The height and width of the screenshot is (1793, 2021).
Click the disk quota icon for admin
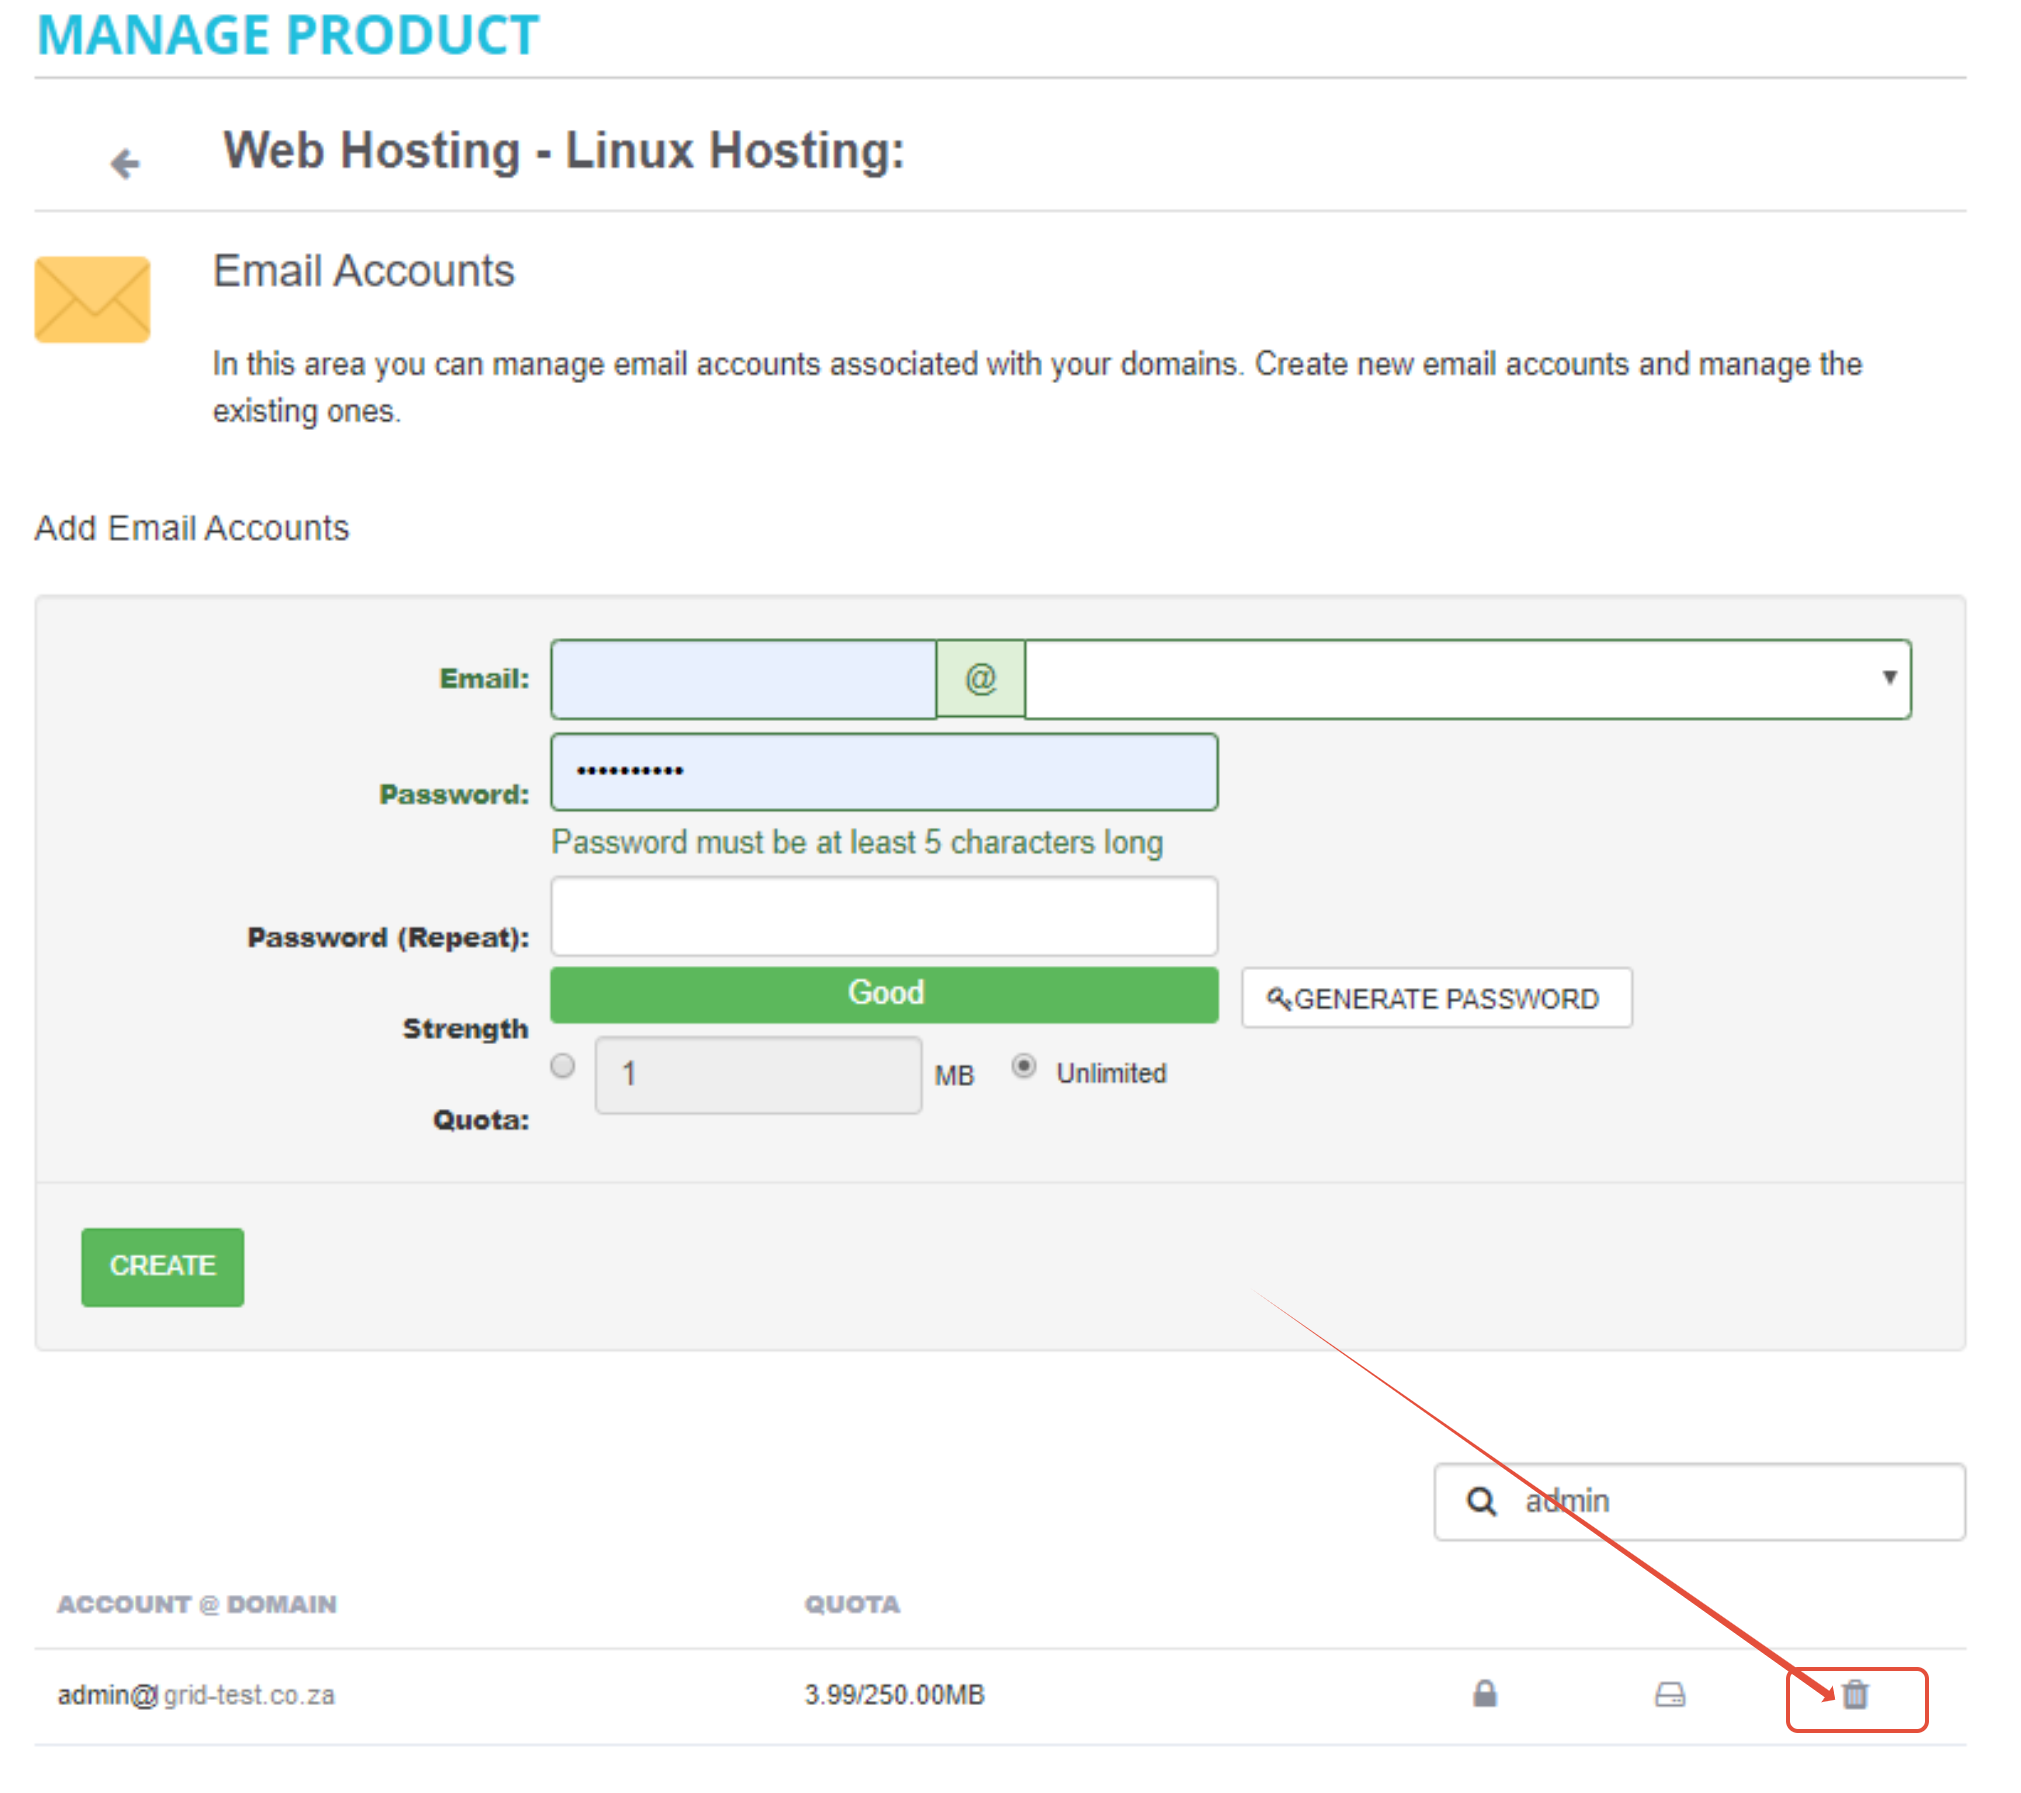(x=1669, y=1694)
